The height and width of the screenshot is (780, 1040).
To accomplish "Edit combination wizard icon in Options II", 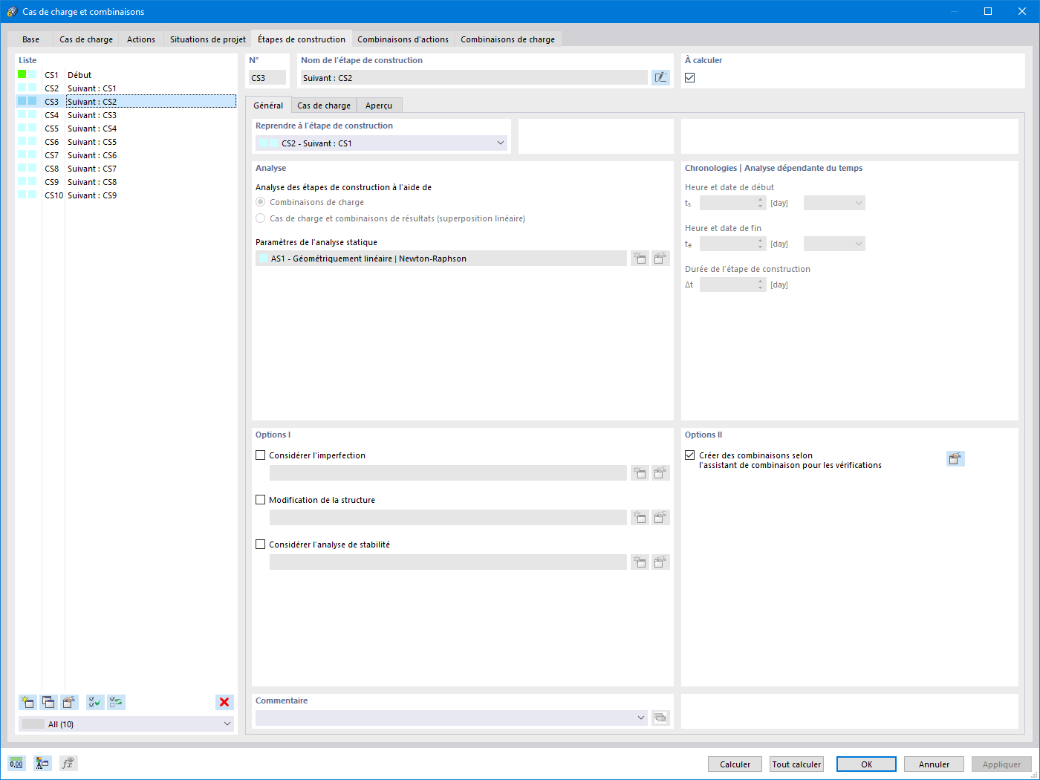I will click(955, 459).
